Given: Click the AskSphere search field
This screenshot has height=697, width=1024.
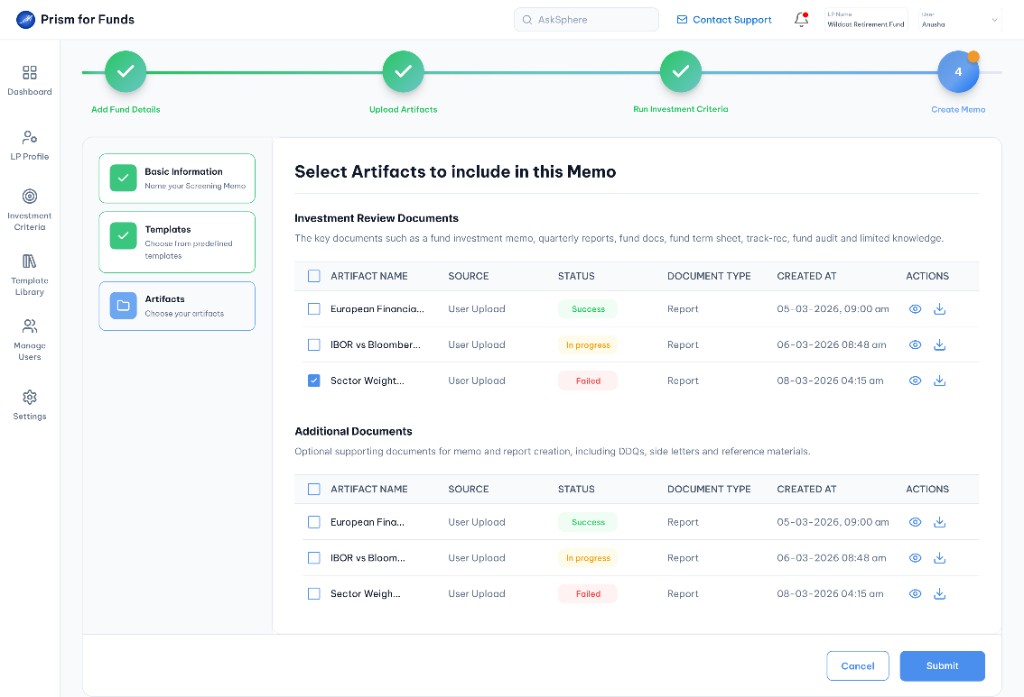Looking at the screenshot, I should (586, 20).
